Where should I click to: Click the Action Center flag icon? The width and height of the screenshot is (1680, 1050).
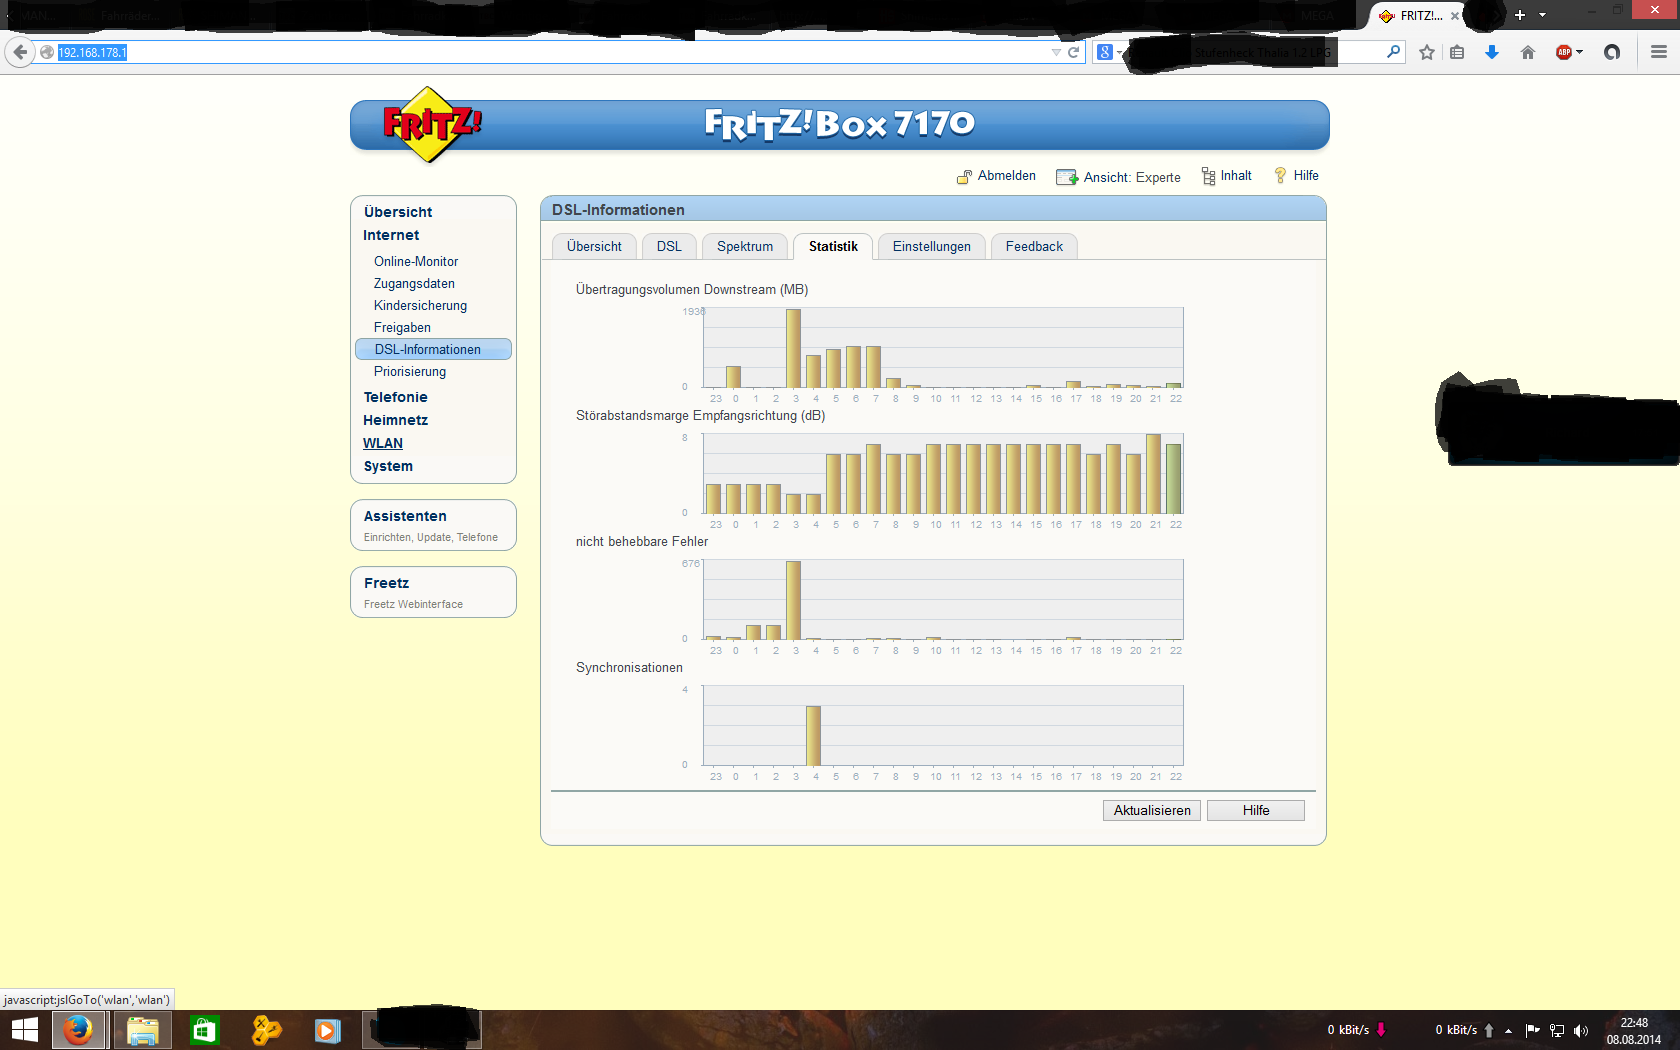click(x=1532, y=1030)
